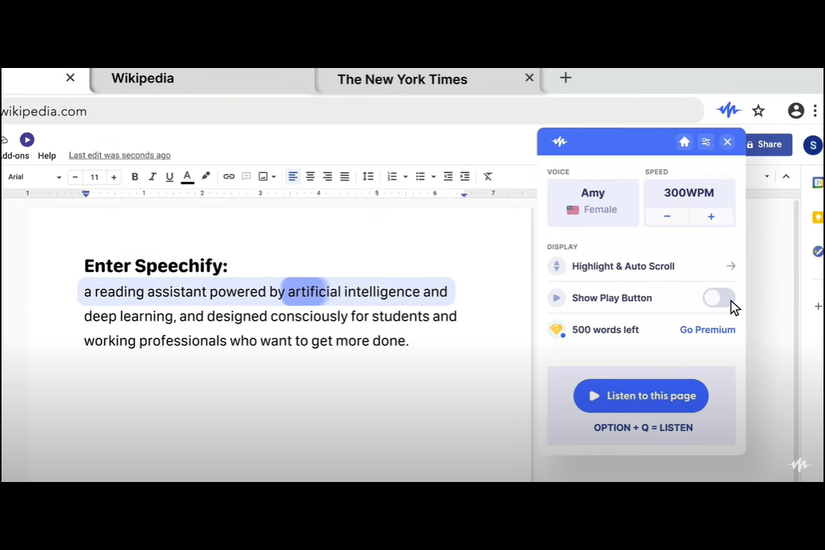Viewport: 825px width, 550px height.
Task: Decrease the indent
Action: pyautogui.click(x=448, y=176)
